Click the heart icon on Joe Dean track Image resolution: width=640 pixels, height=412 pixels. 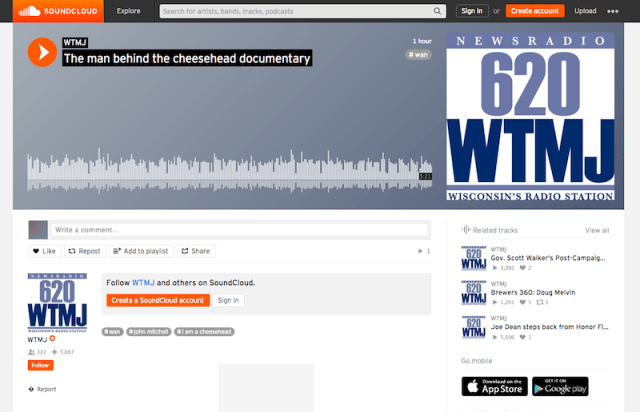pos(522,337)
